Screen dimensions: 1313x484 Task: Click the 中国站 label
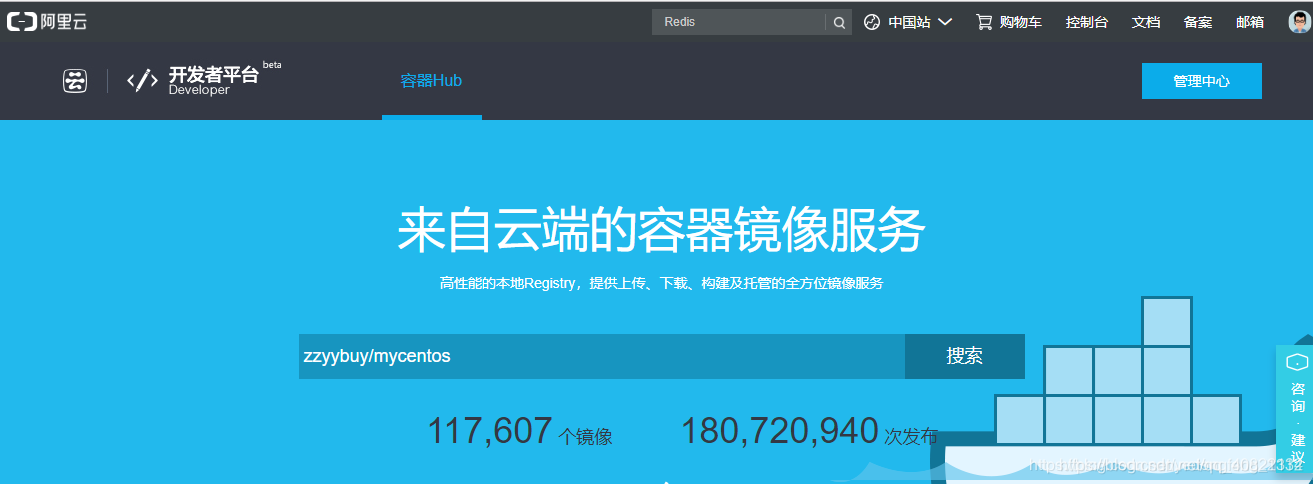tap(909, 22)
